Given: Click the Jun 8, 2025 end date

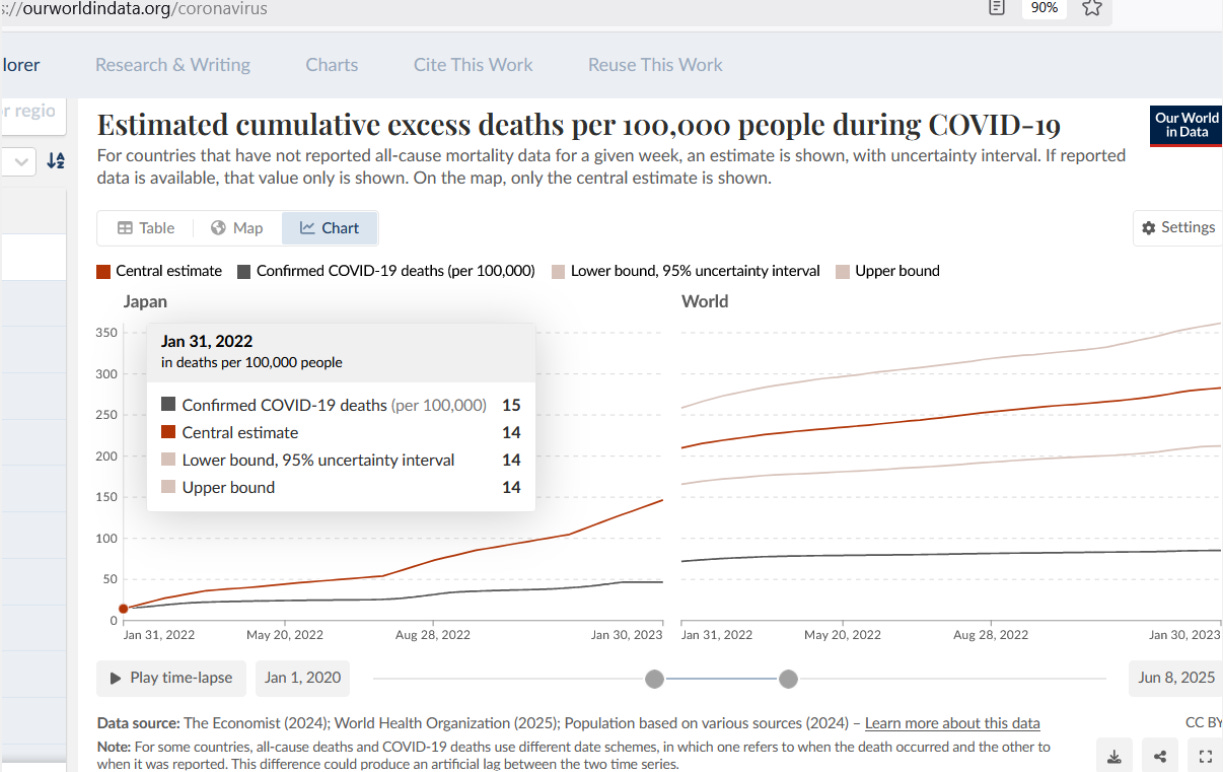Looking at the screenshot, I should click(1176, 678).
